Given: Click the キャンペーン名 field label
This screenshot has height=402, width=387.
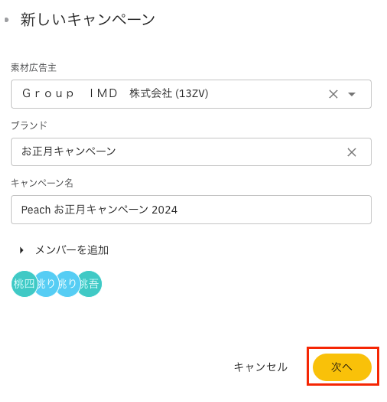Looking at the screenshot, I should 42,183.
